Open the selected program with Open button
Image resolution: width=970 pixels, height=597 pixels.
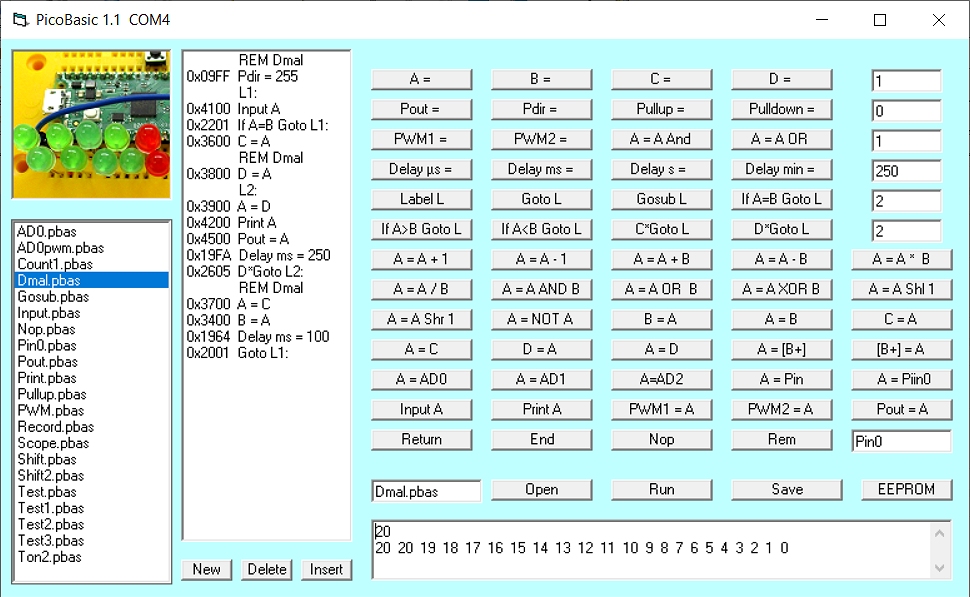[541, 489]
